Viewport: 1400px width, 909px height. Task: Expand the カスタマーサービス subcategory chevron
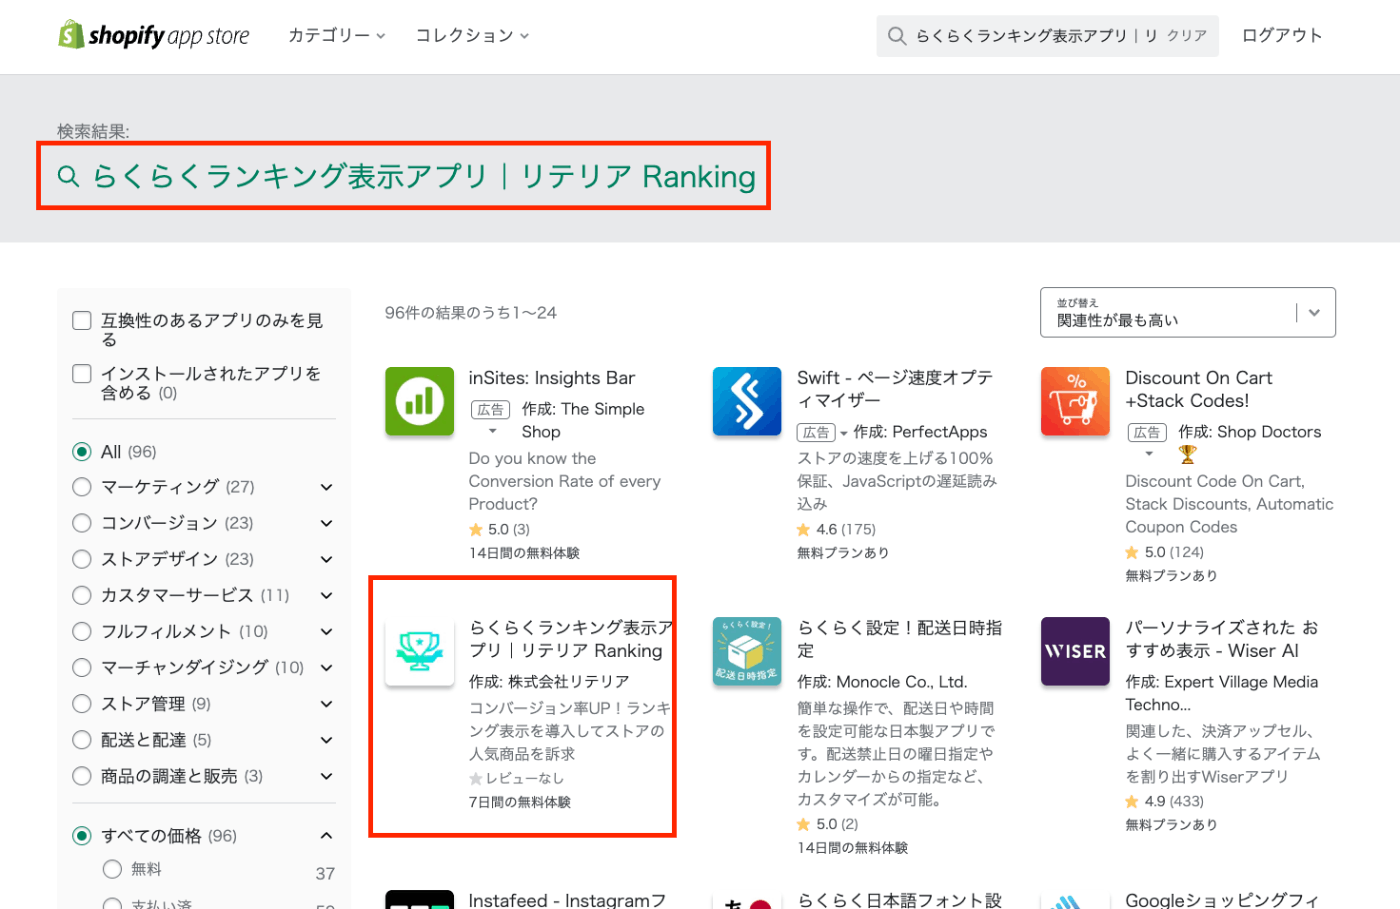coord(326,595)
